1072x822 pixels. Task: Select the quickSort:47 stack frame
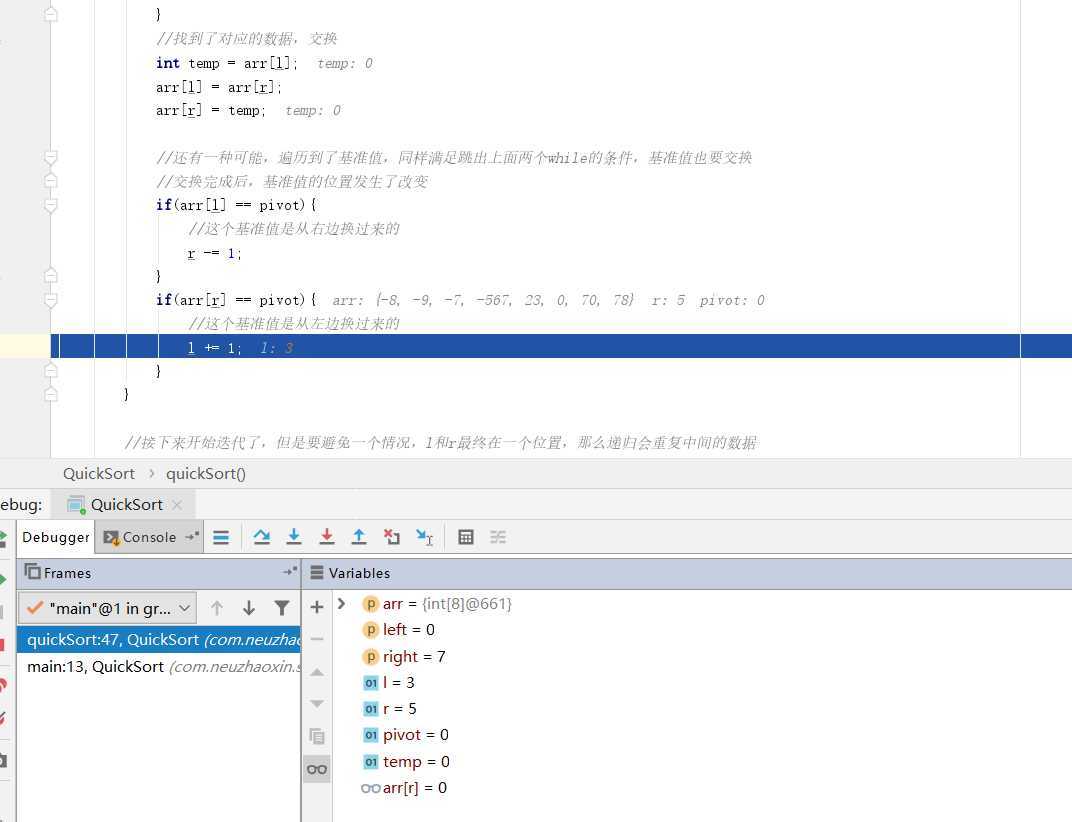tap(159, 639)
